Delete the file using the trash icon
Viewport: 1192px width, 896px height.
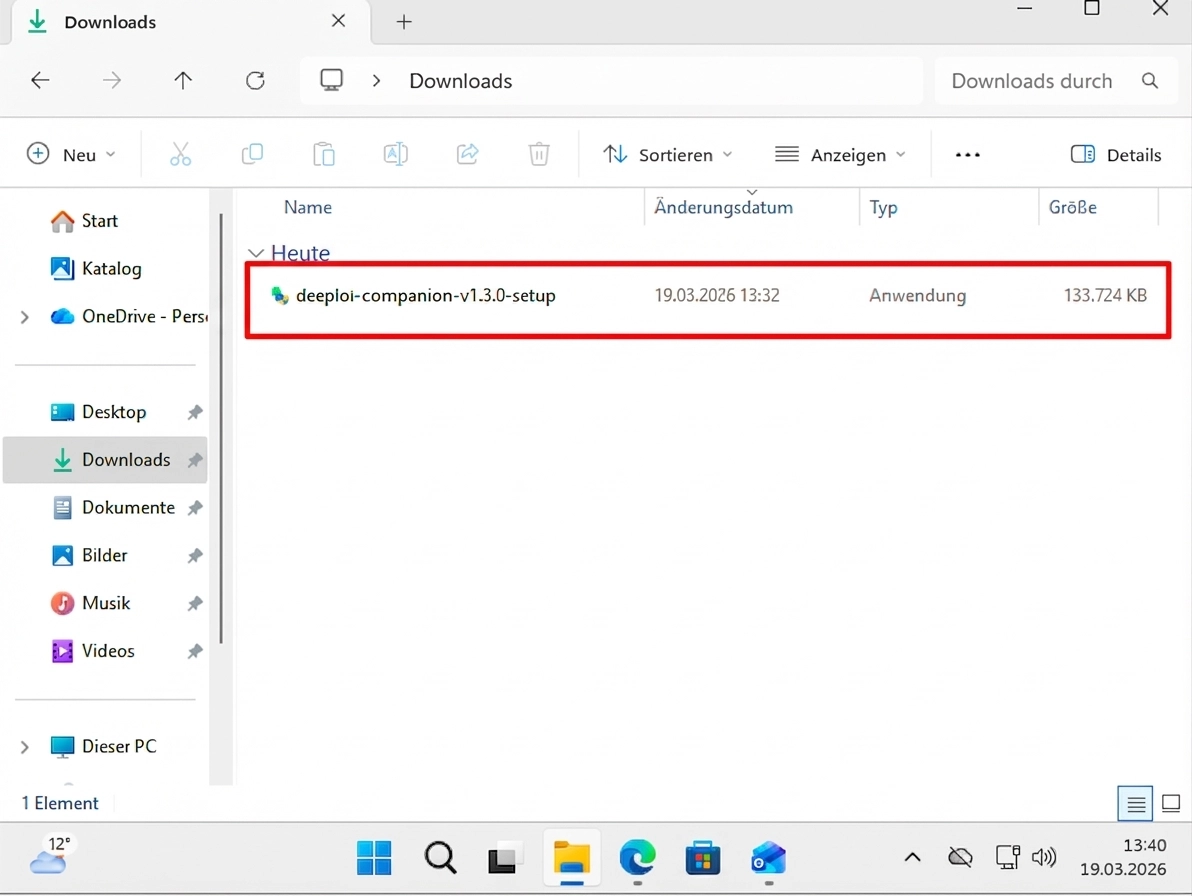(x=538, y=154)
